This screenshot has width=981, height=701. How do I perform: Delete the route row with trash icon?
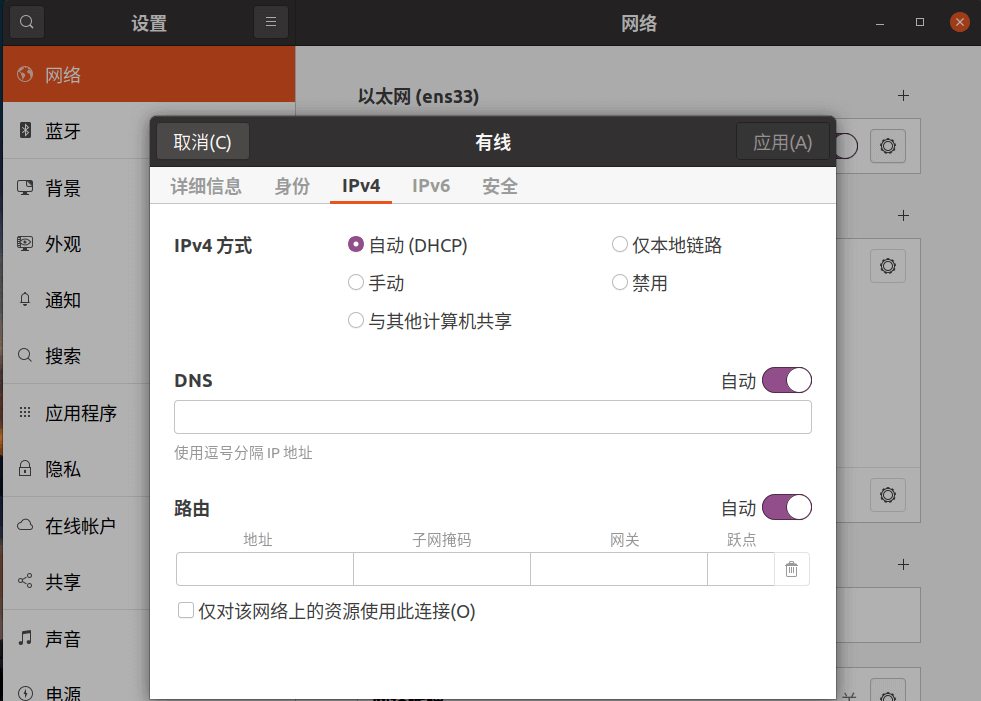pos(791,569)
